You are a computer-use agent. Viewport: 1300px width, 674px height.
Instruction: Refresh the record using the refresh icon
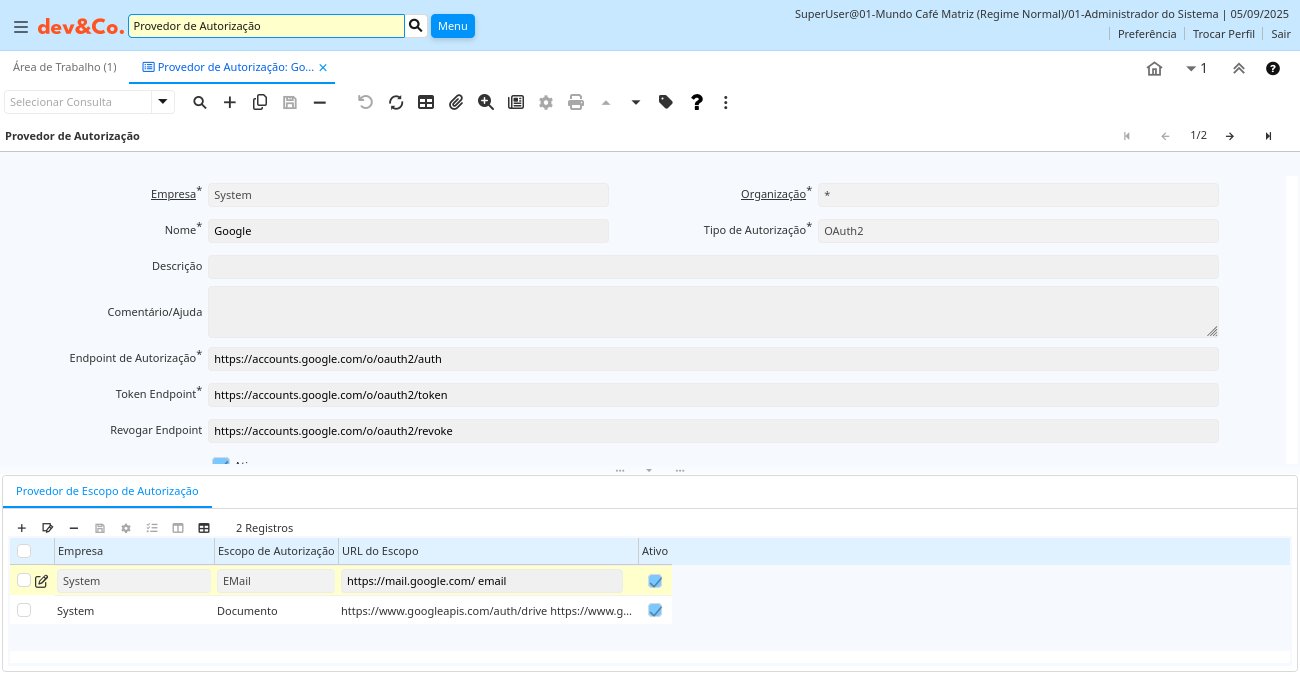[x=396, y=102]
